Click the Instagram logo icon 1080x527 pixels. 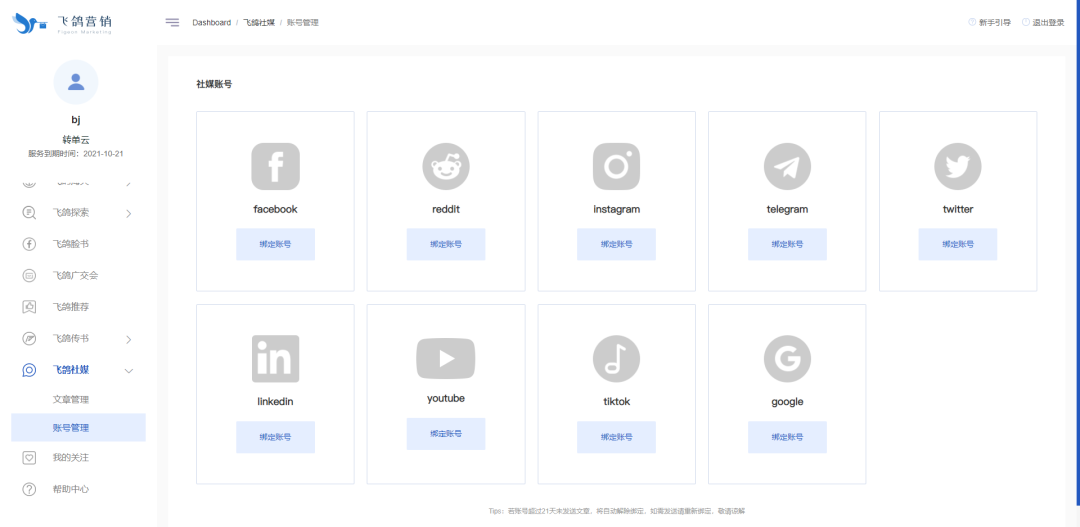616,167
